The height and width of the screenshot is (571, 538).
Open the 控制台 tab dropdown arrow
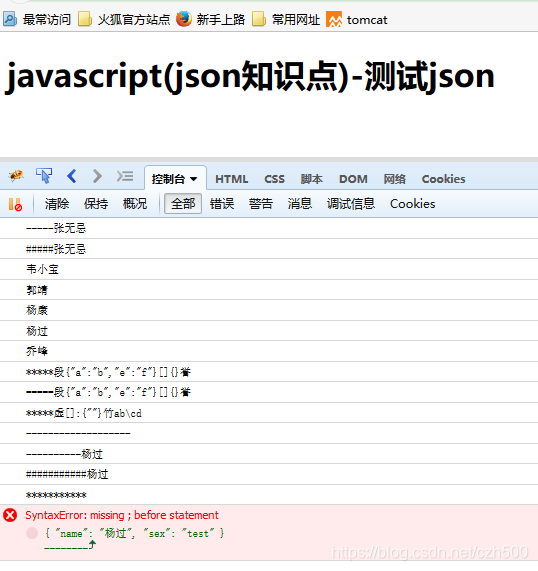(194, 179)
